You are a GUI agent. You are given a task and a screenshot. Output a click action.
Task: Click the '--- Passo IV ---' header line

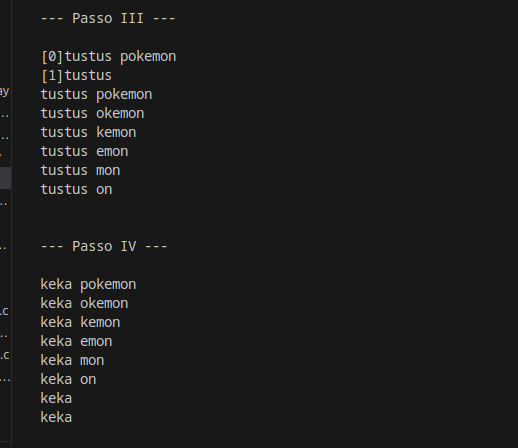click(104, 246)
